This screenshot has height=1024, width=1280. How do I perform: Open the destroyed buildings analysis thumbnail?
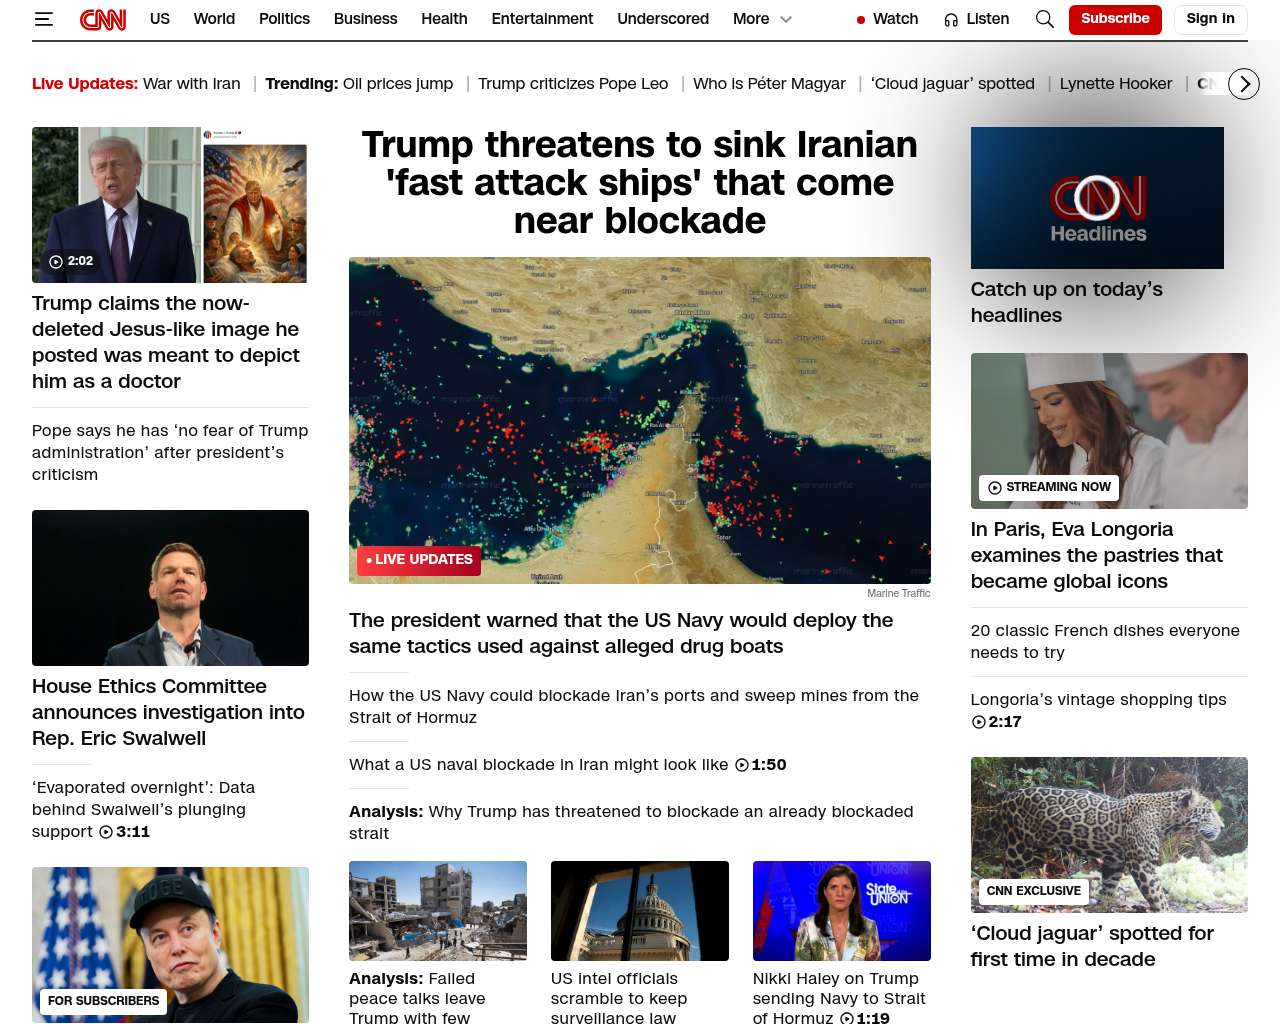click(x=438, y=911)
